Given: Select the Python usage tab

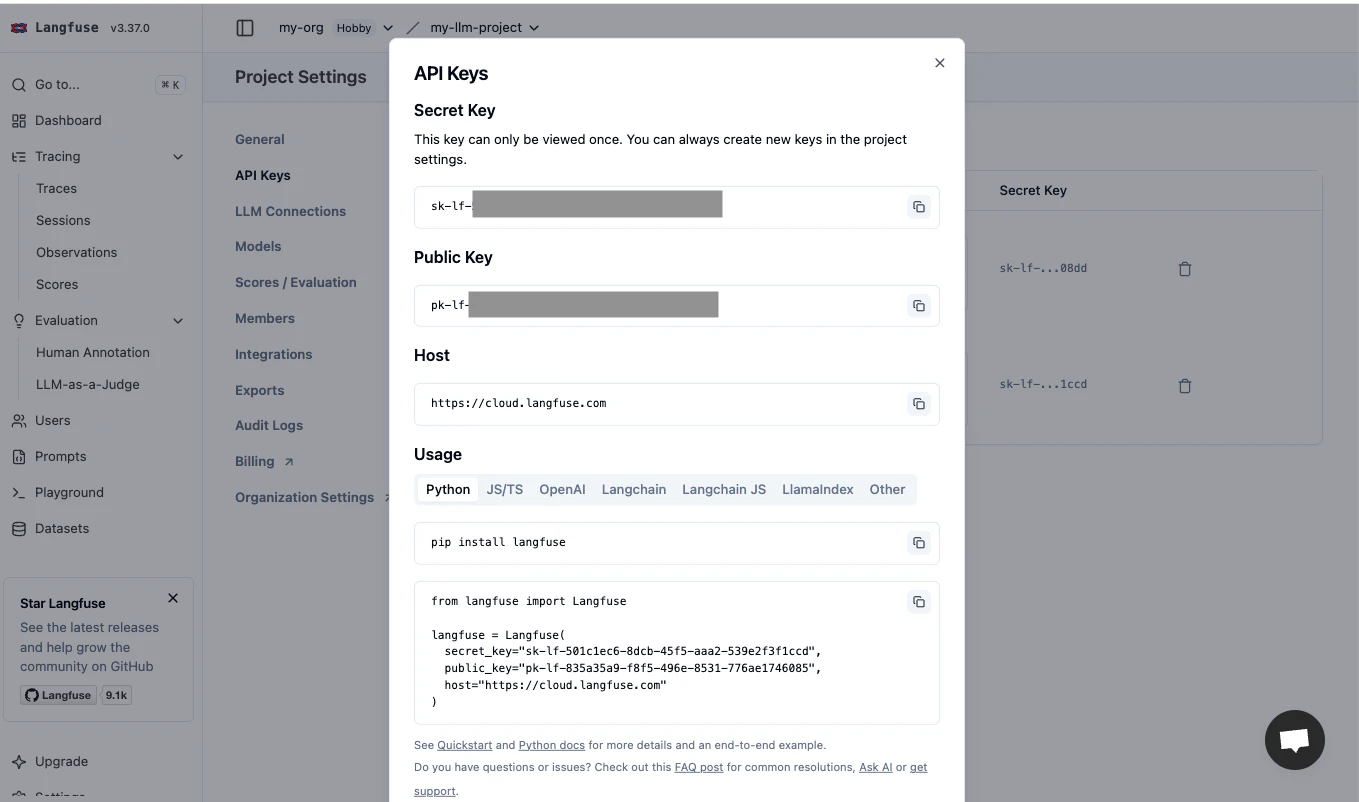Looking at the screenshot, I should [448, 490].
